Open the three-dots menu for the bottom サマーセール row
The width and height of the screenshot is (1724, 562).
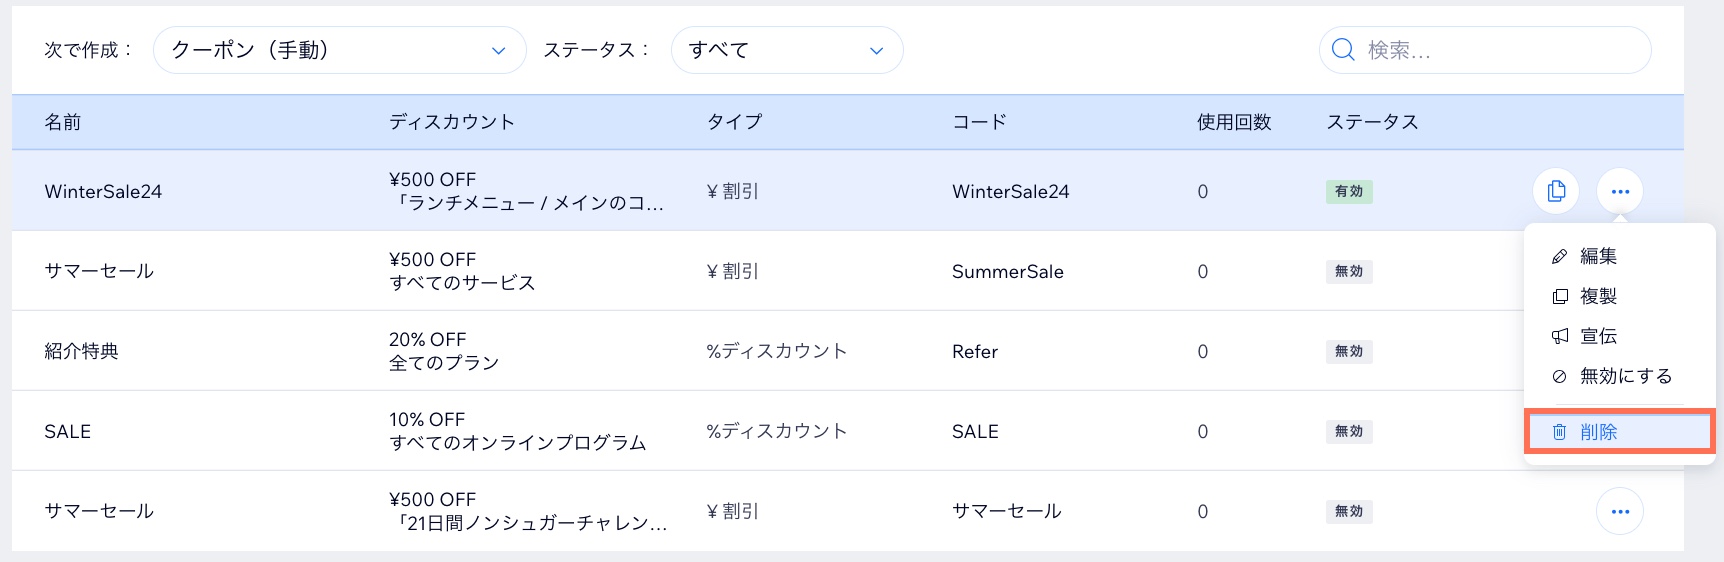coord(1620,511)
